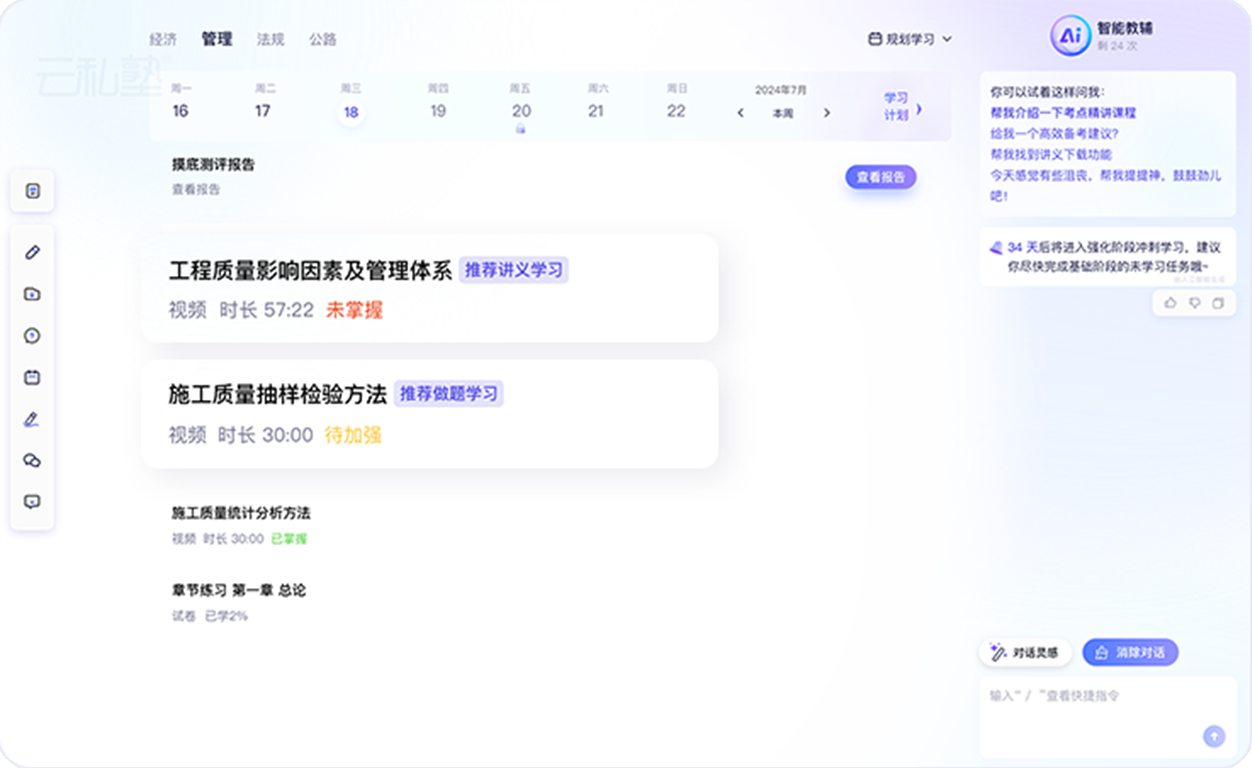Viewport: 1252px width, 768px height.
Task: Click the thumbs-up icon under AI message
Action: click(x=1171, y=303)
